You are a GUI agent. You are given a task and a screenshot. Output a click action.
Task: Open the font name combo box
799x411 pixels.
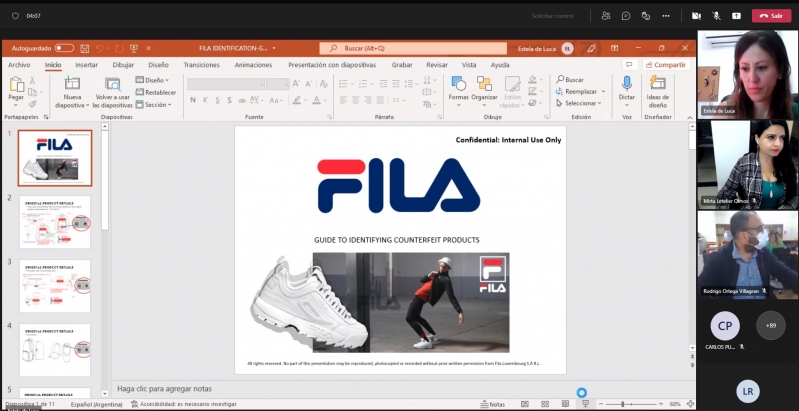click(x=226, y=84)
